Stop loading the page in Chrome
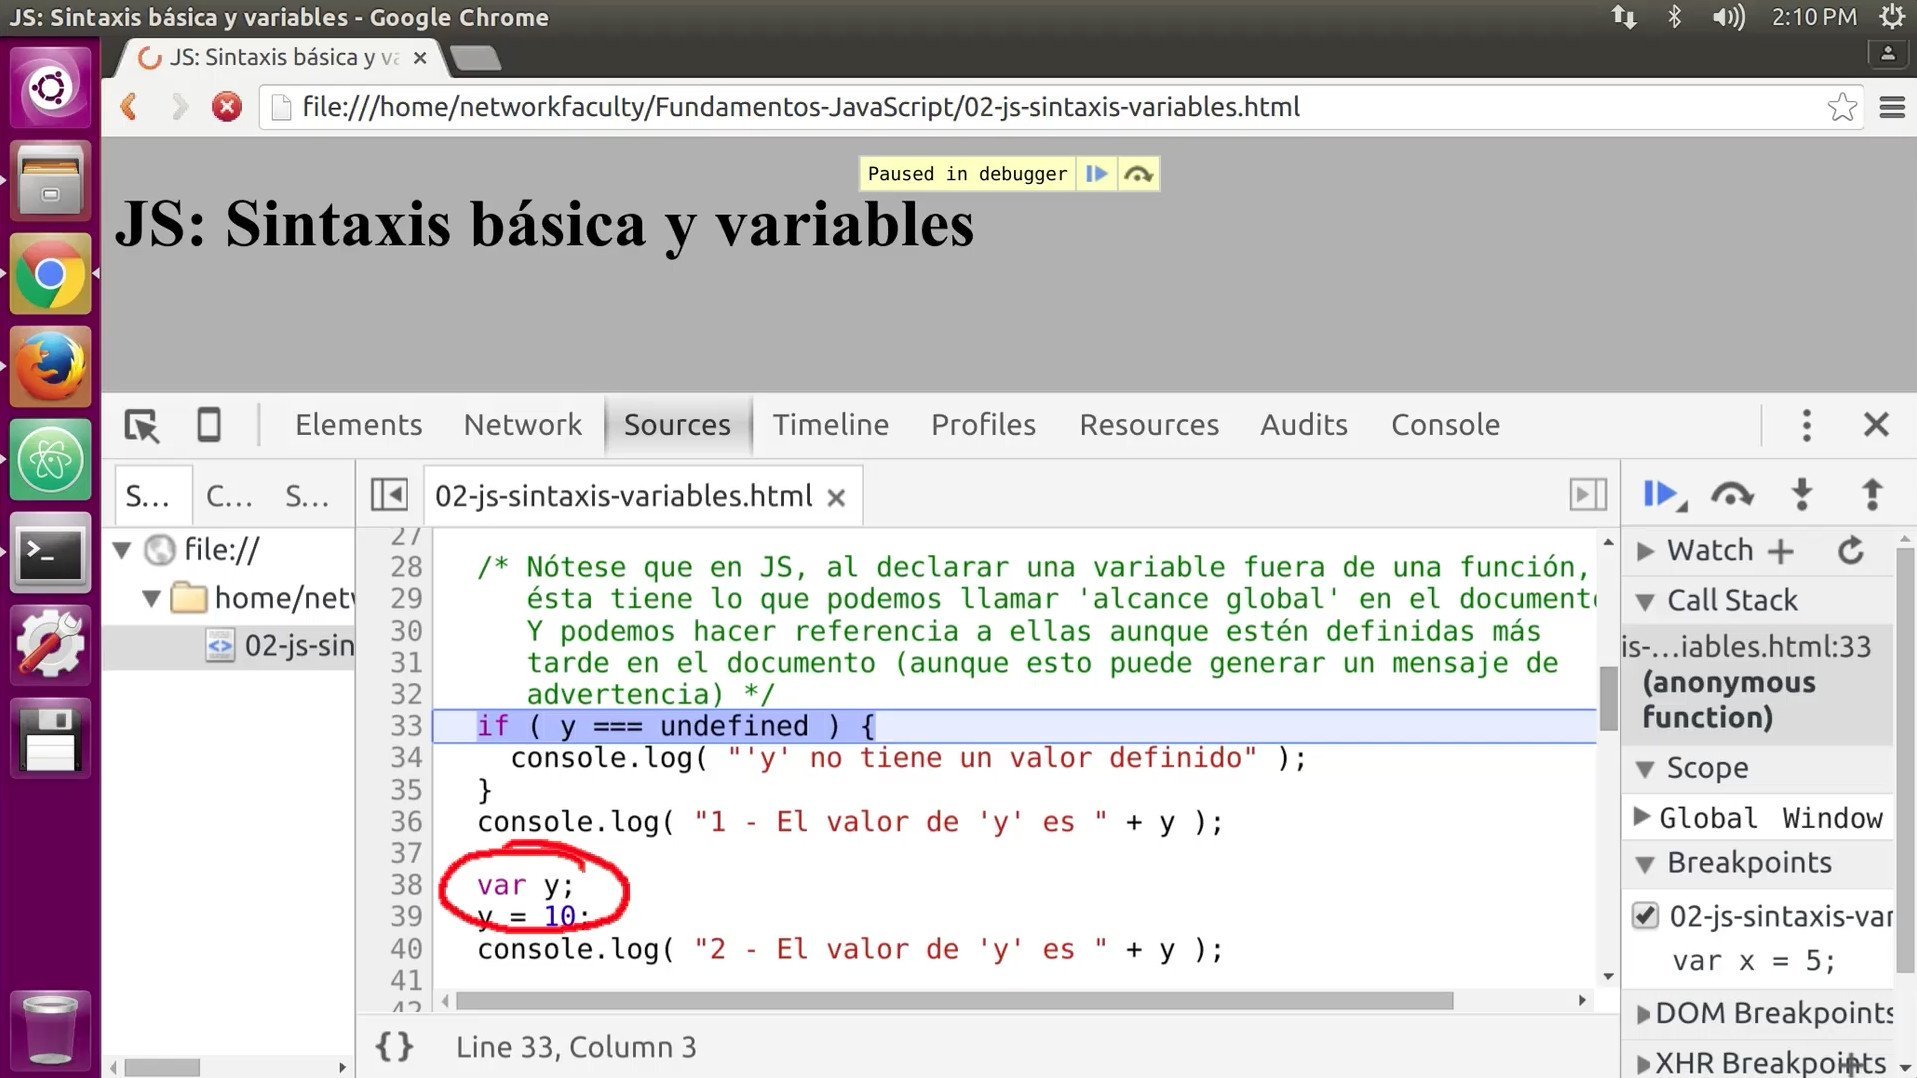This screenshot has width=1917, height=1078. tap(227, 107)
